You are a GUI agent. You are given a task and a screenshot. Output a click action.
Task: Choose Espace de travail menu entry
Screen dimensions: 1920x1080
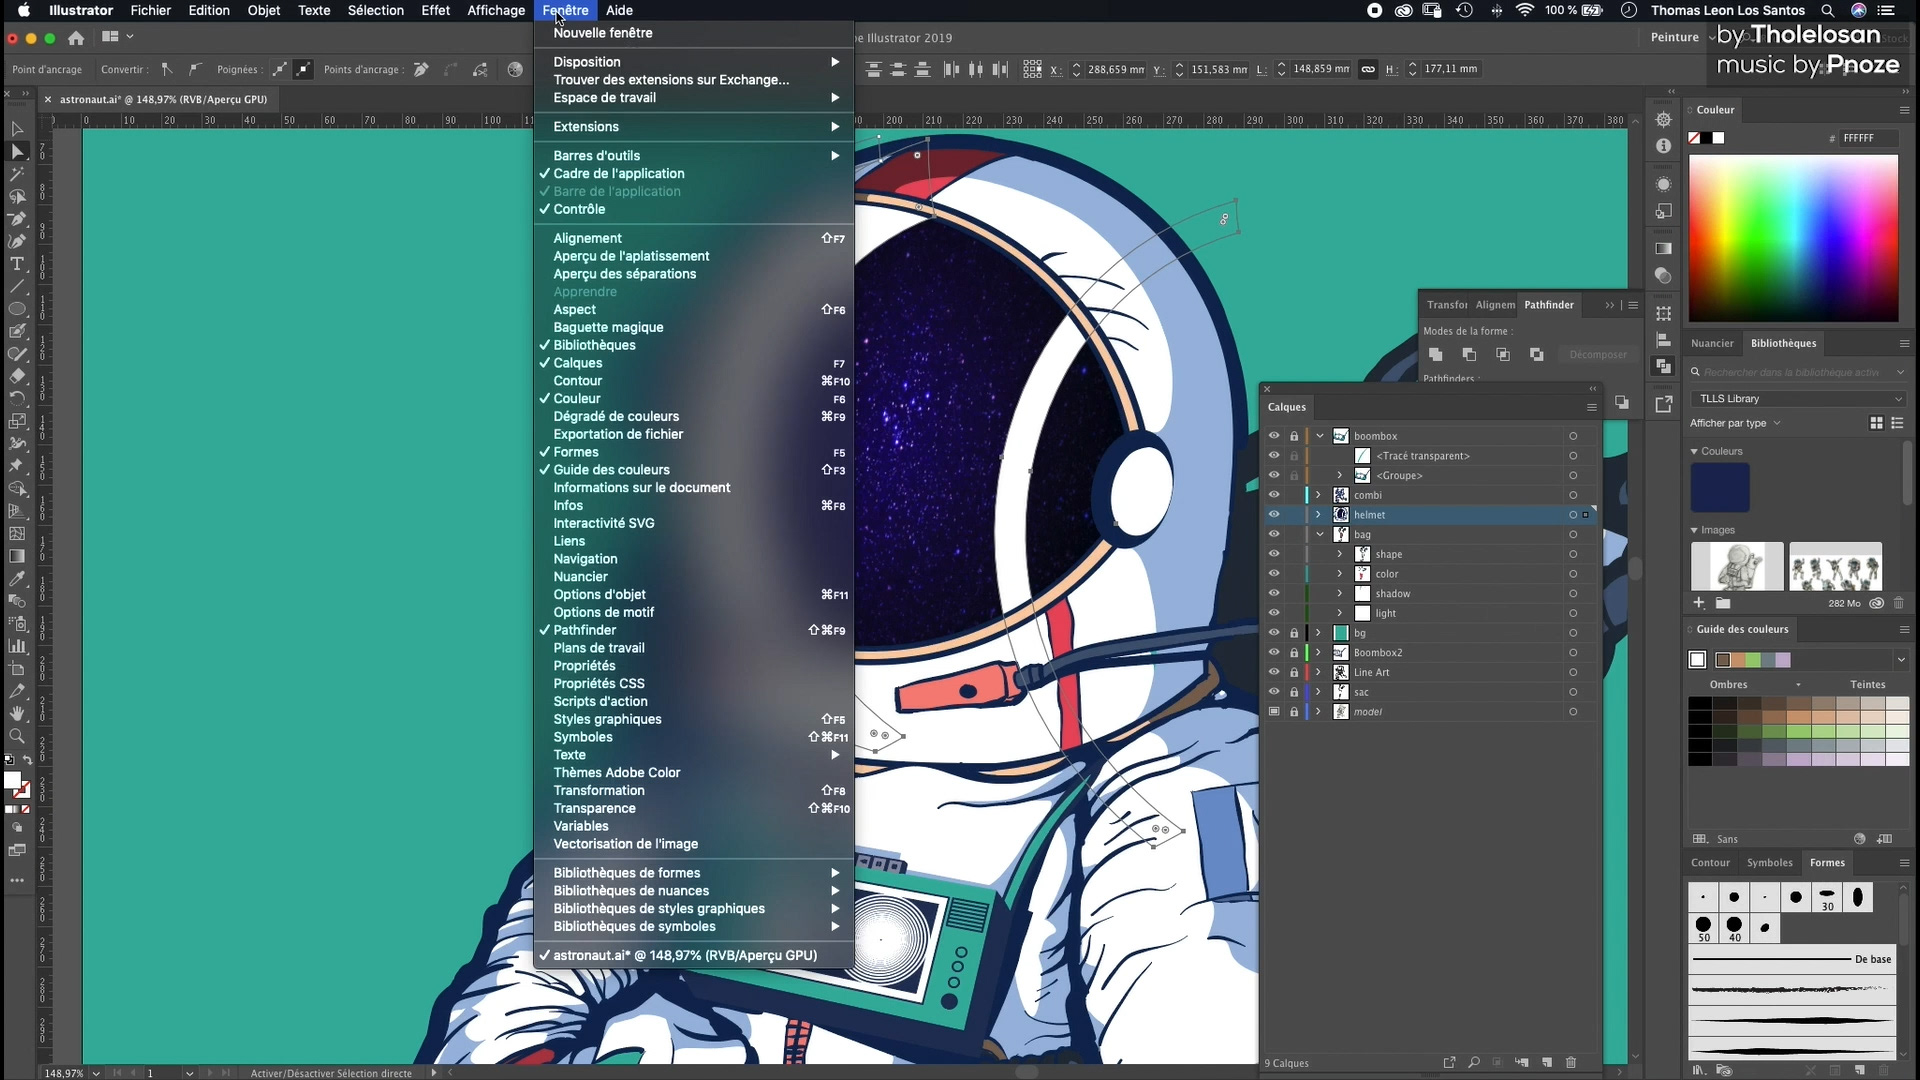(x=694, y=98)
